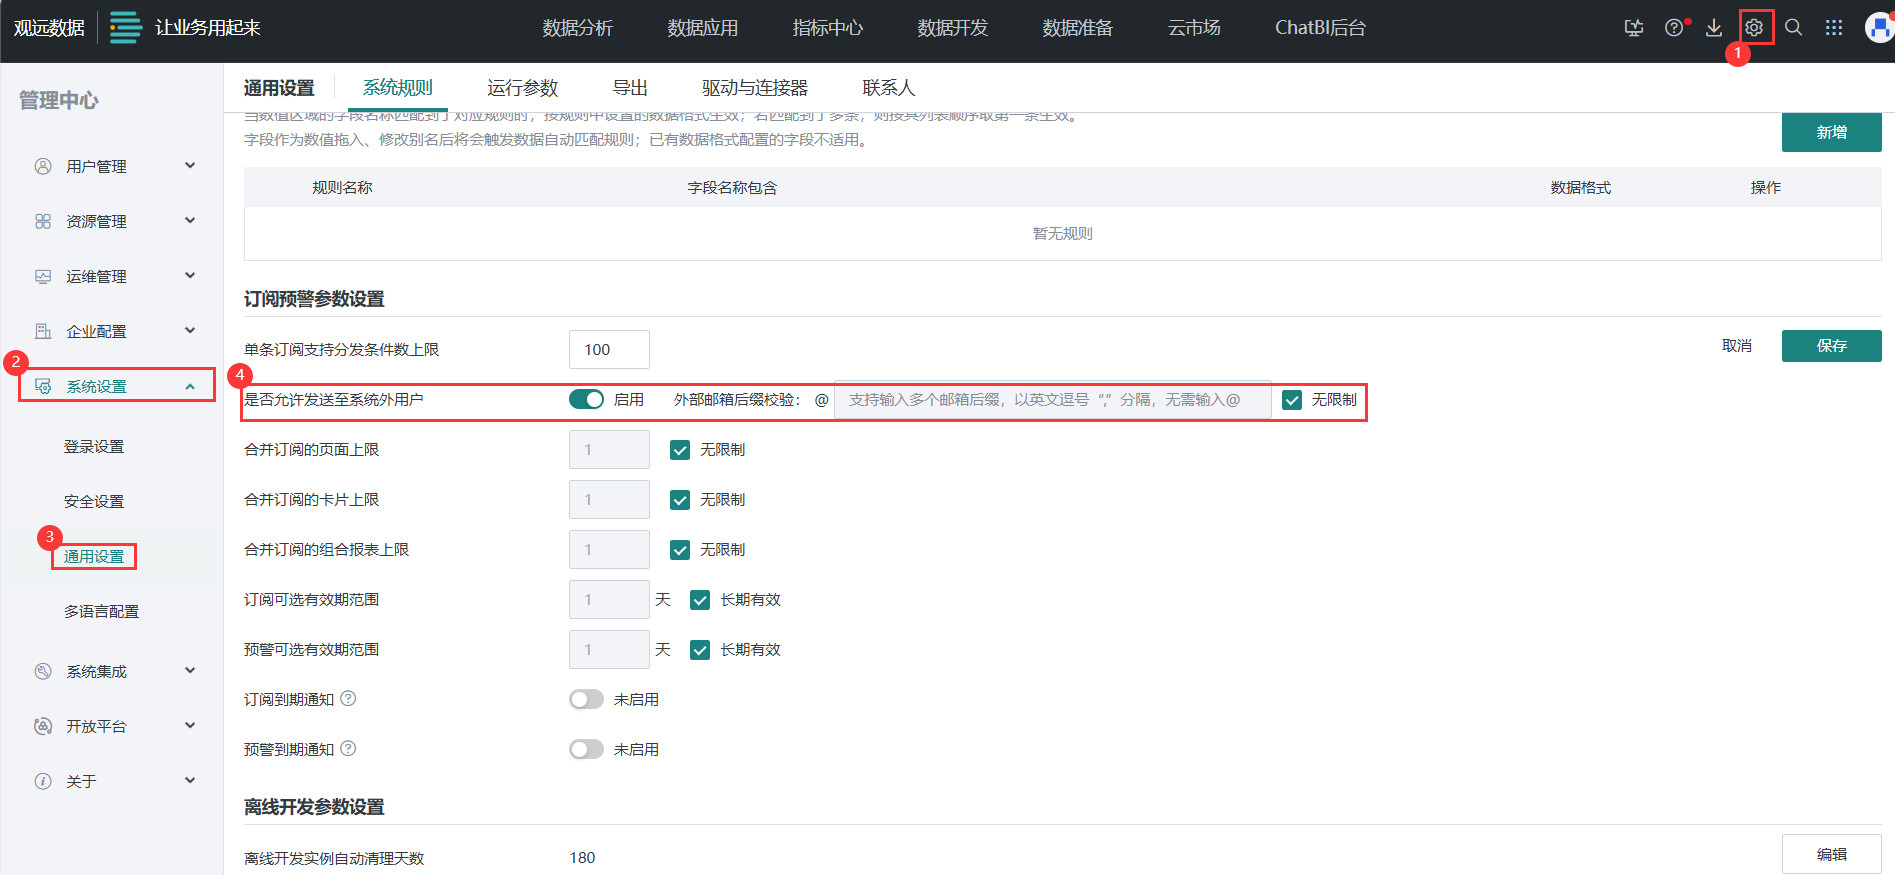Image resolution: width=1895 pixels, height=875 pixels.
Task: Expand the 系统集成 chevron
Action: point(190,670)
